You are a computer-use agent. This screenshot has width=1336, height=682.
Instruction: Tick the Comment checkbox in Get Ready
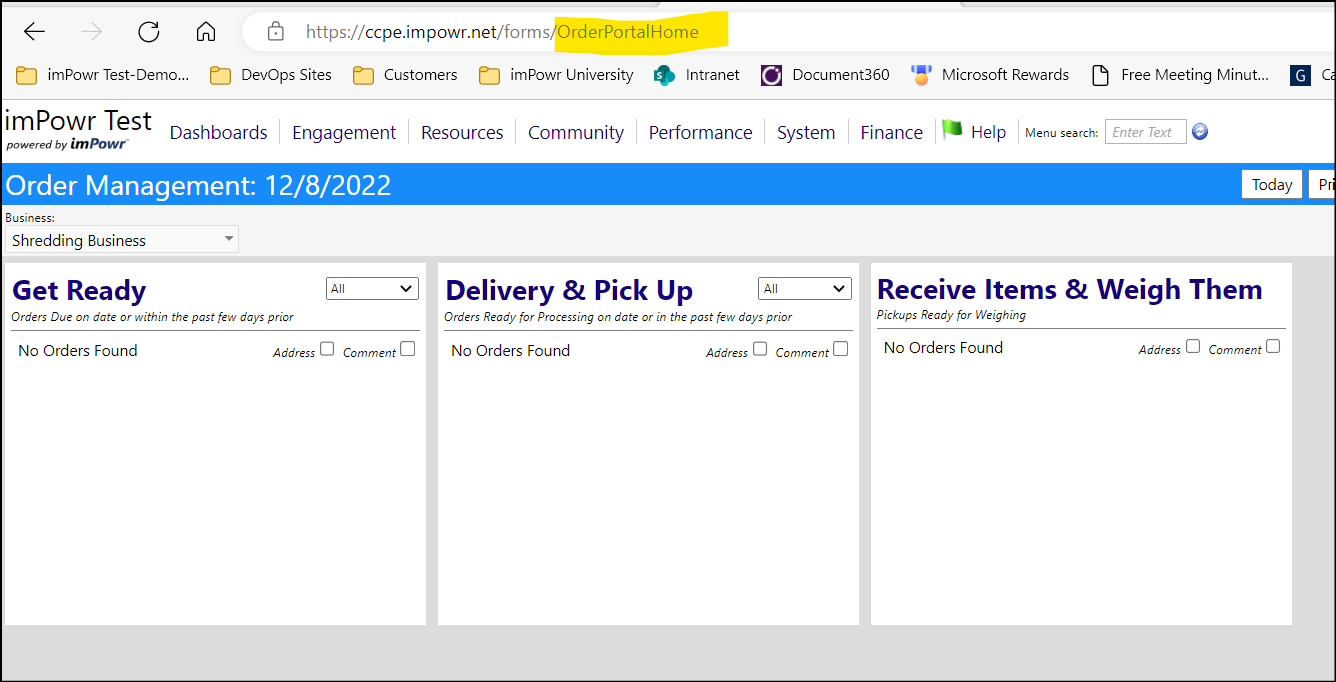click(407, 349)
